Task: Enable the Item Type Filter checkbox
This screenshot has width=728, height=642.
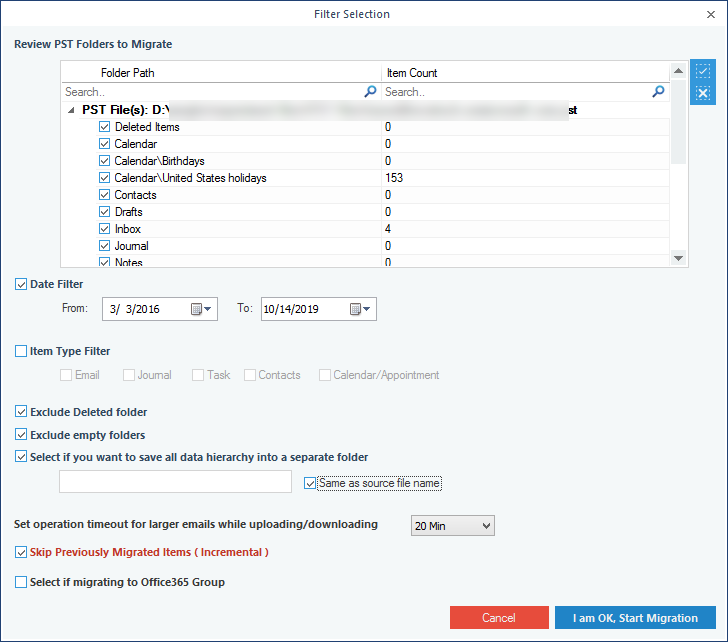Action: point(21,351)
